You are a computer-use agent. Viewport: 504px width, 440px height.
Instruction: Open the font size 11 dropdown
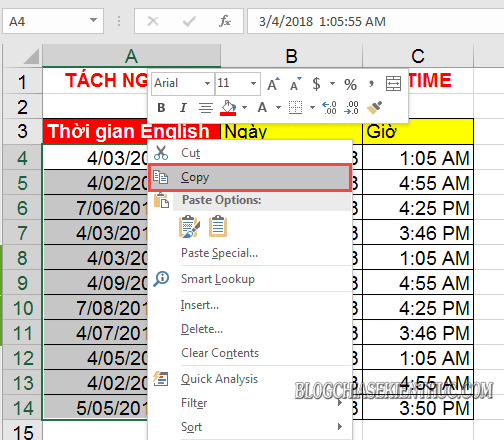[x=253, y=83]
